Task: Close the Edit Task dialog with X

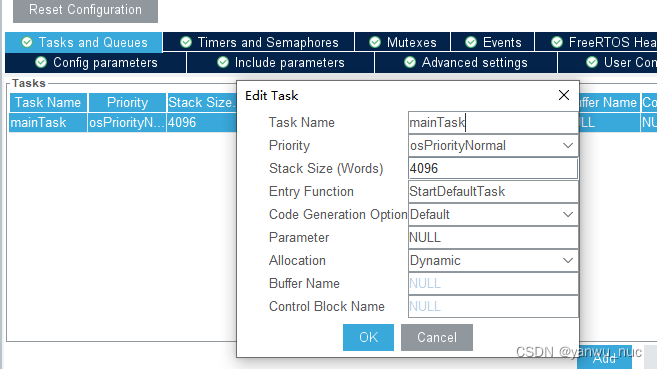Action: pyautogui.click(x=564, y=95)
